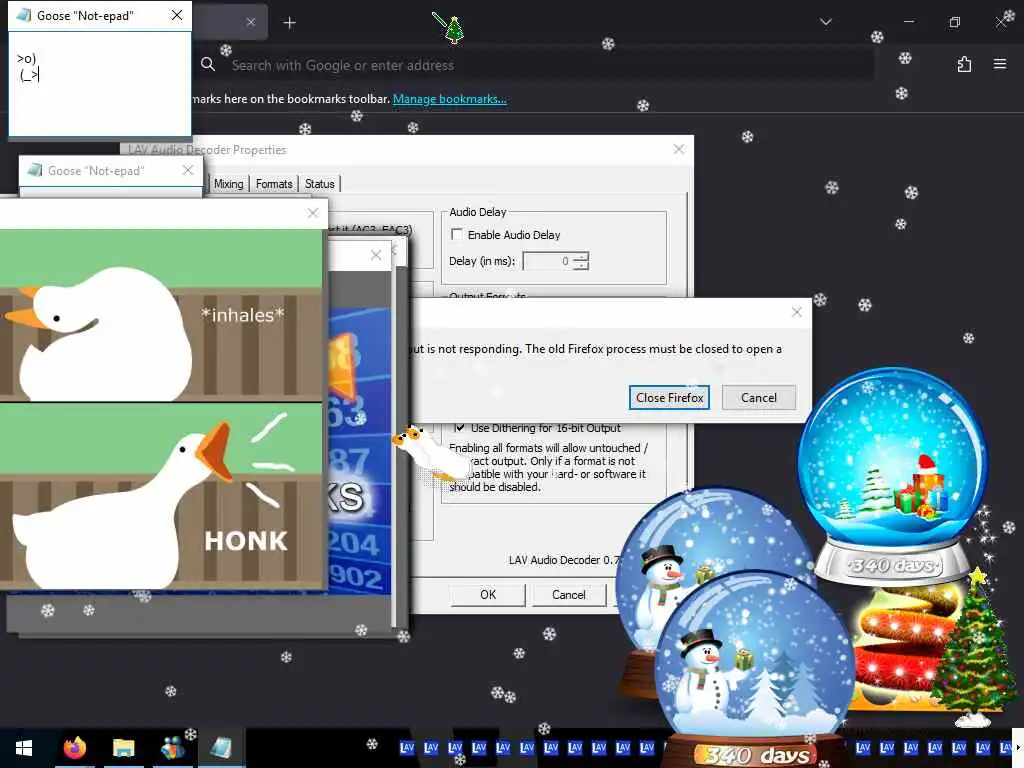
Task: Follow the Manage bookmarks link
Action: point(449,99)
